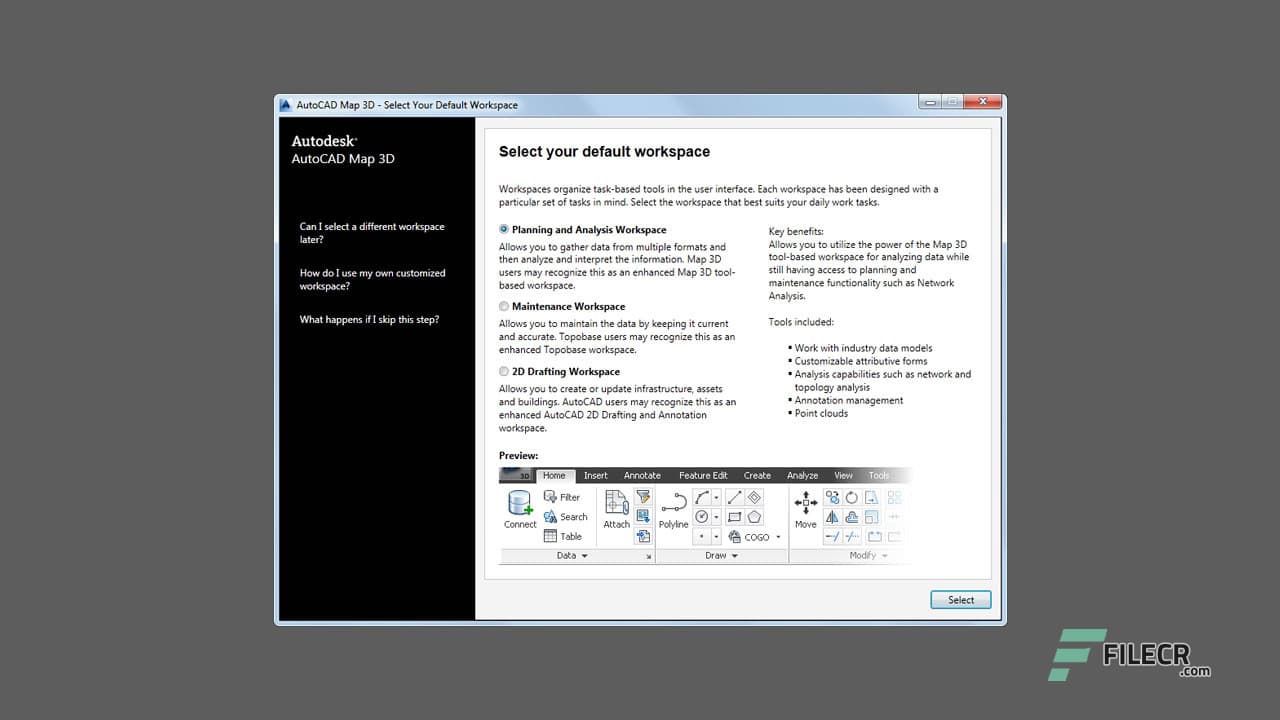The width and height of the screenshot is (1280, 720).
Task: Open the Feature Edit ribbon tab
Action: click(x=703, y=475)
